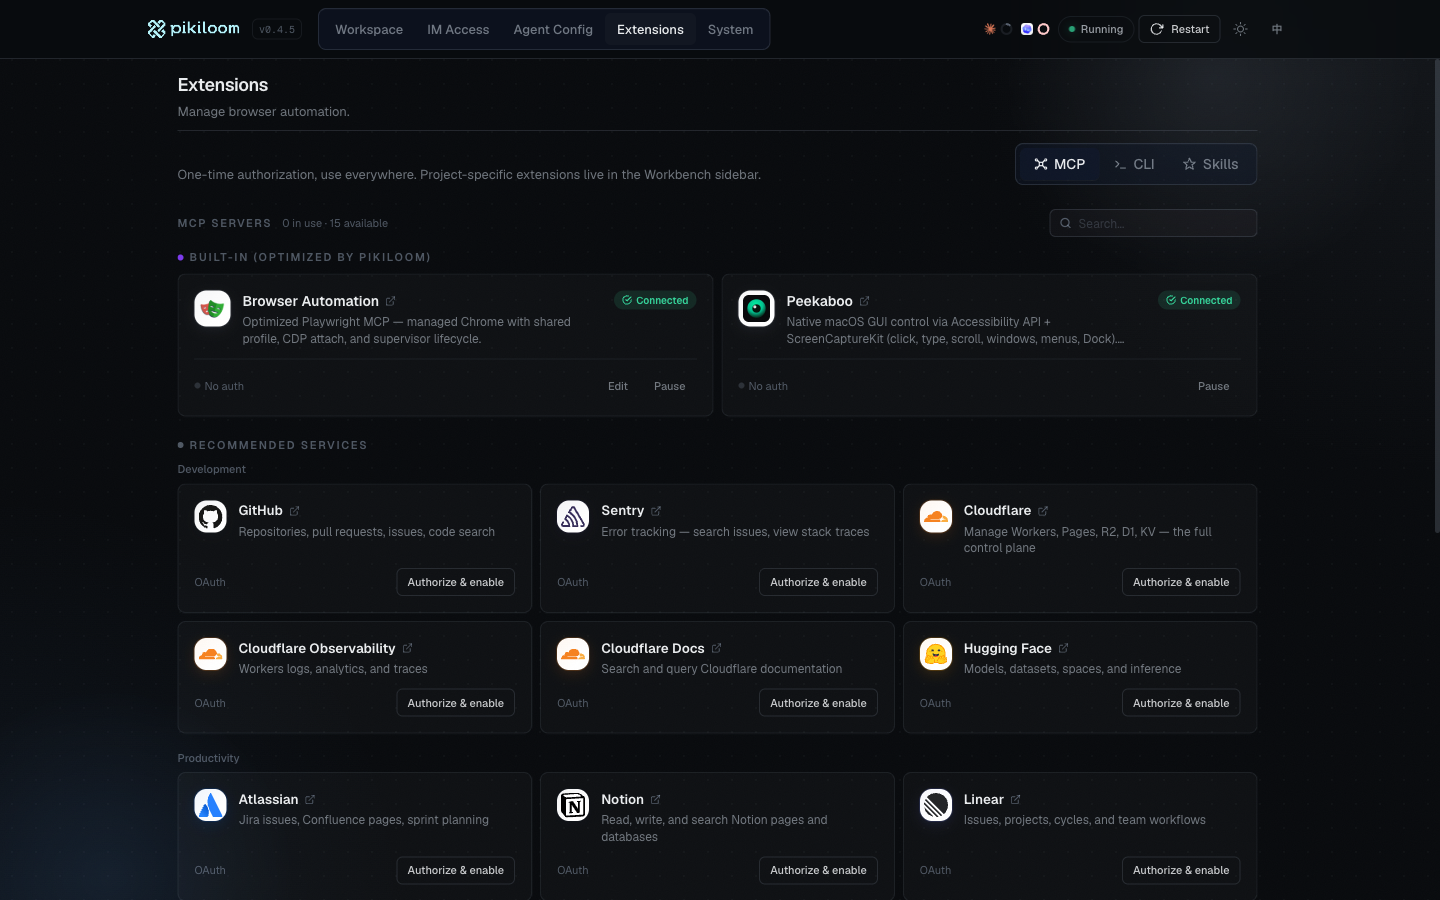Click Browser Automation's Connected badge
1440x900 pixels.
655,300
